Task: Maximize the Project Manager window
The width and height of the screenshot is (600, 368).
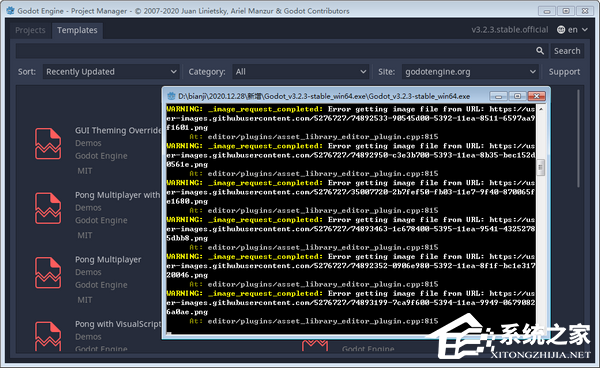Action: coord(566,11)
